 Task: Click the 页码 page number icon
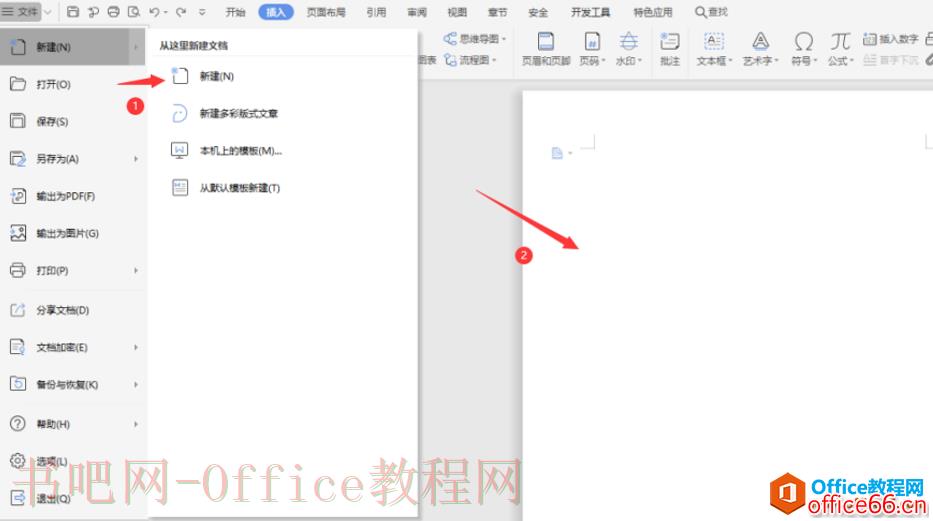[592, 42]
